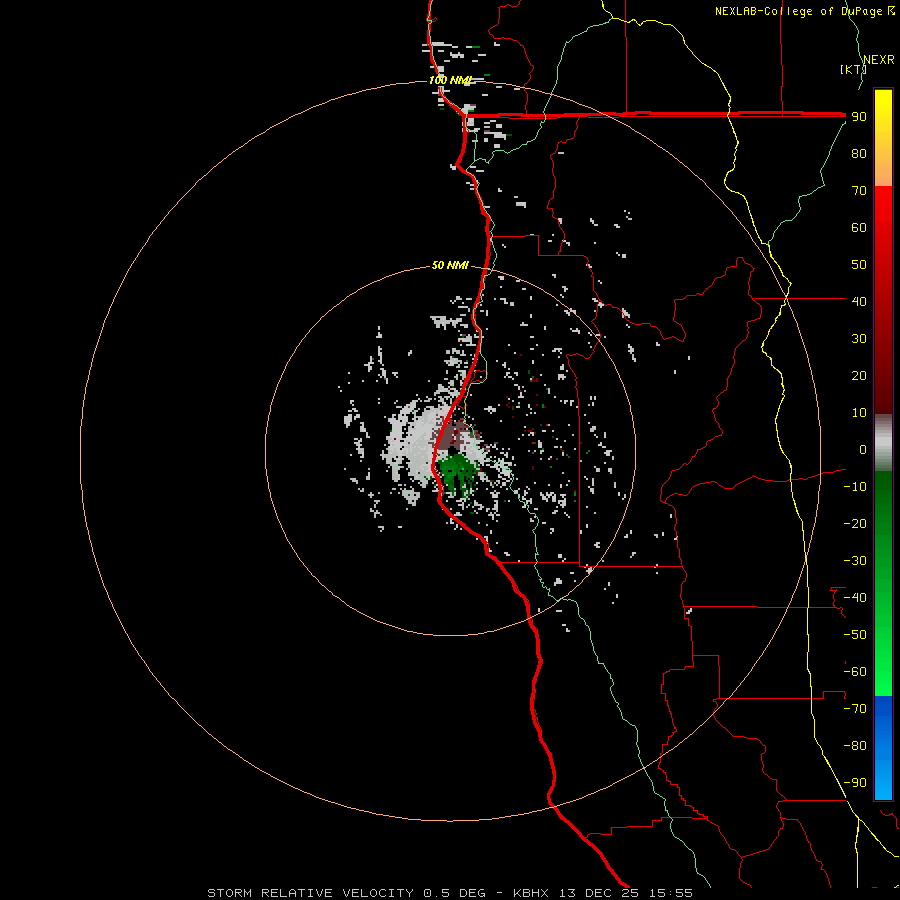Click the 40 value on velocity scale
The height and width of the screenshot is (900, 900).
click(x=859, y=301)
